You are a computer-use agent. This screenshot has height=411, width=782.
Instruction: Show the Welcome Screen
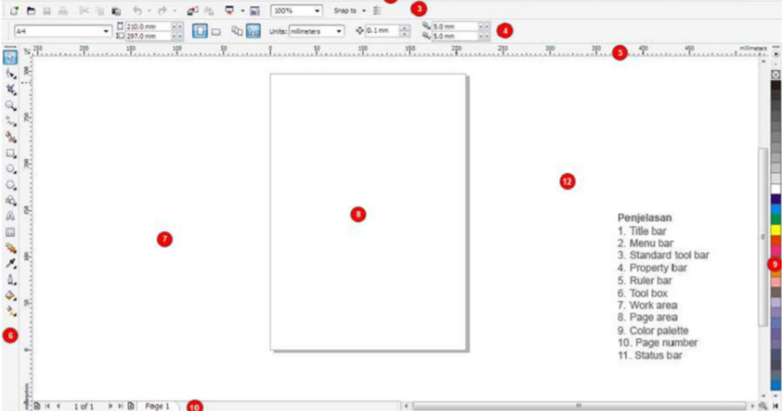click(255, 10)
